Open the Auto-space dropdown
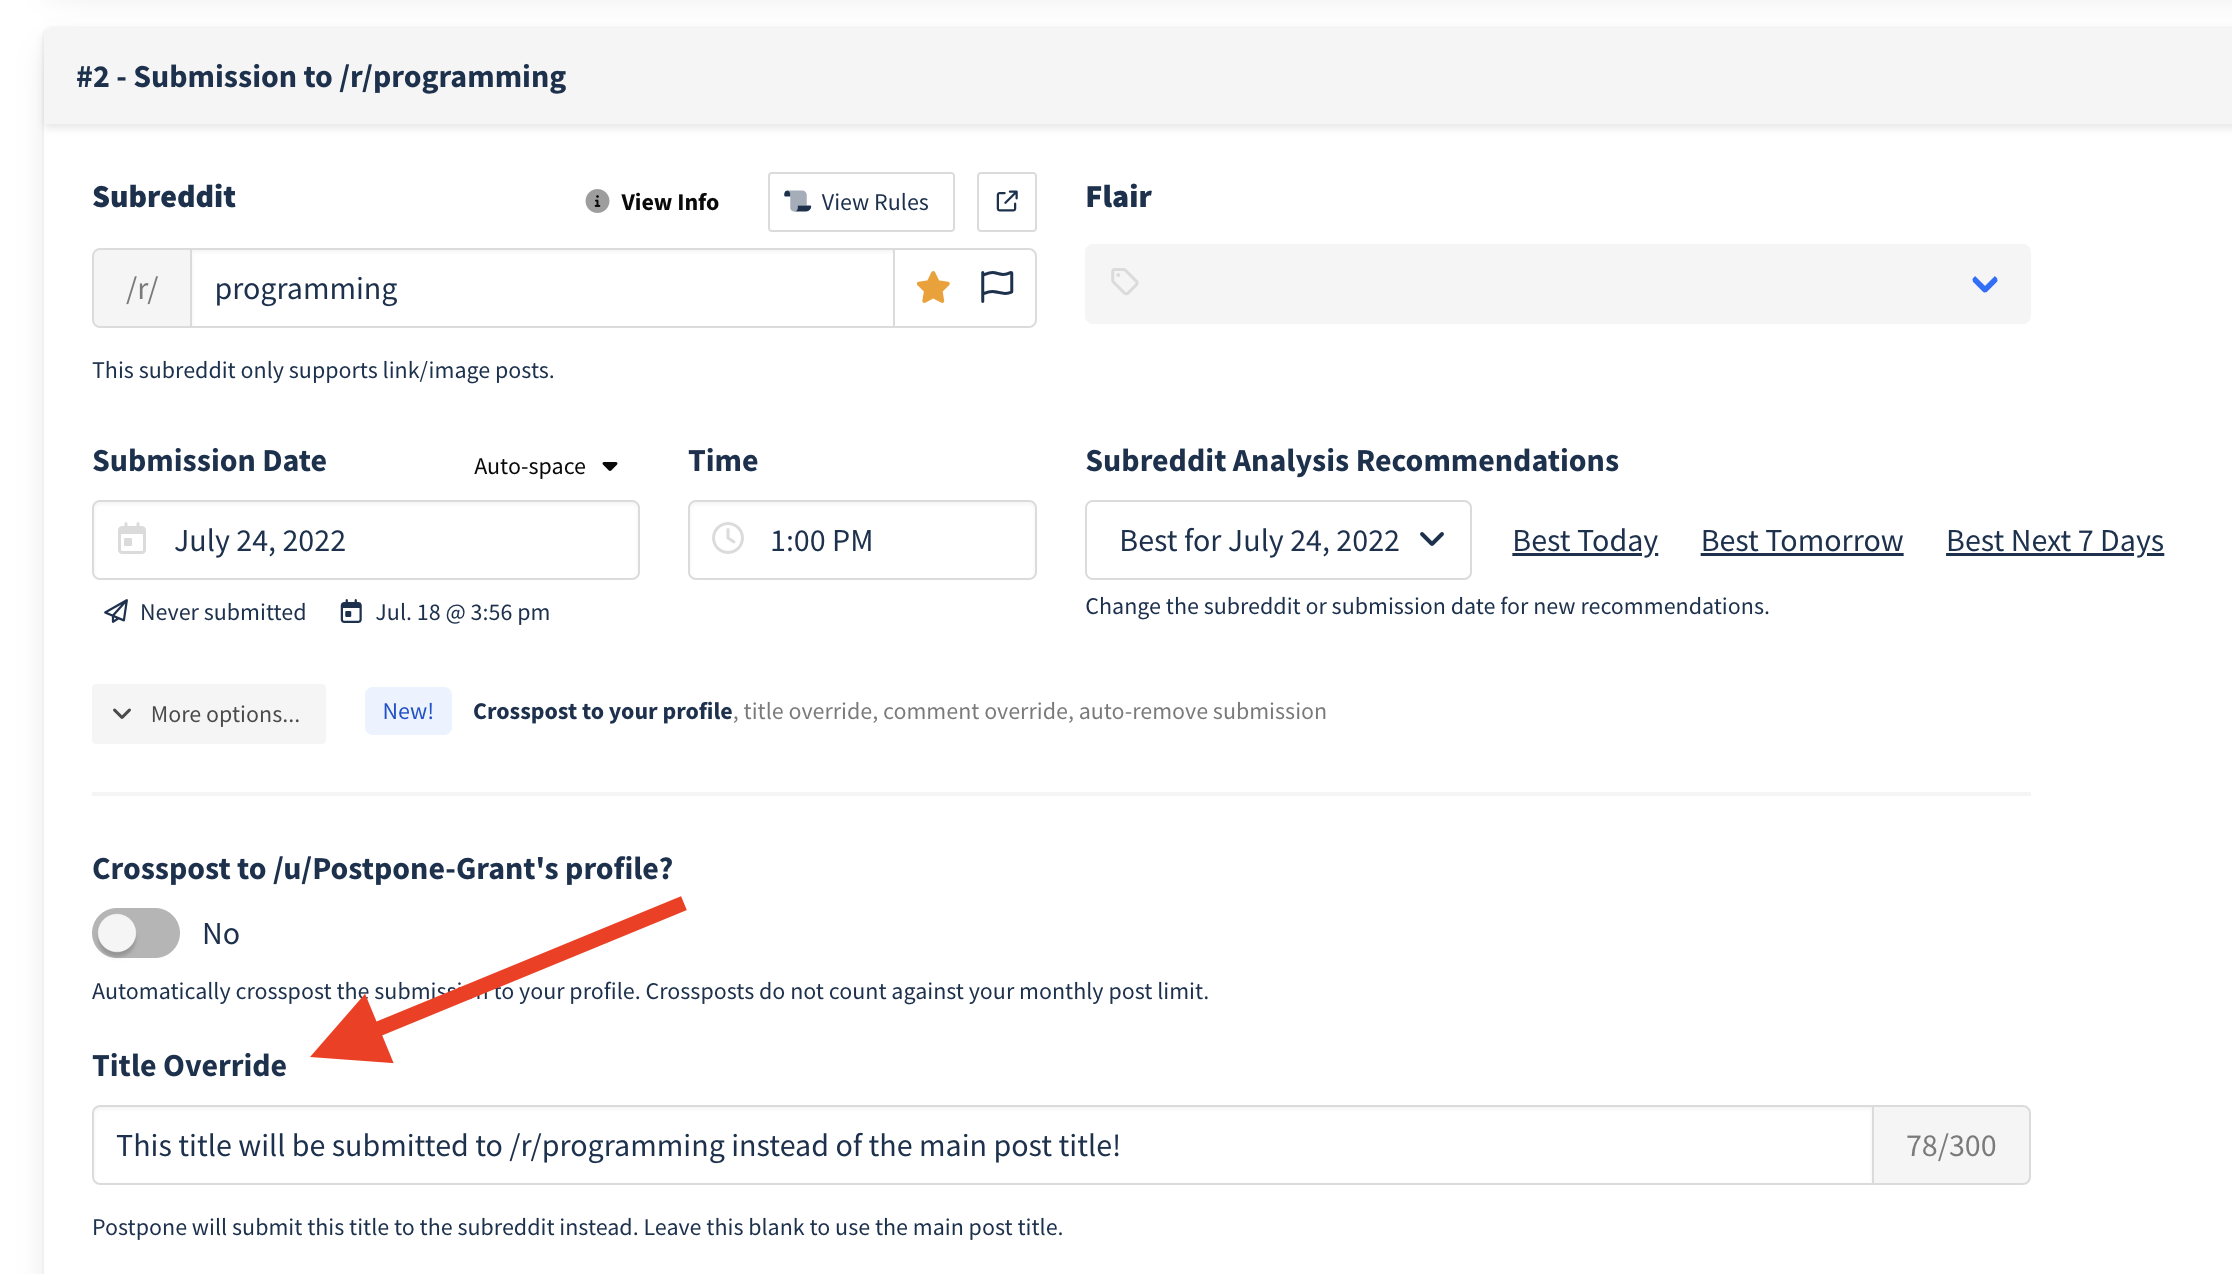 (x=546, y=466)
